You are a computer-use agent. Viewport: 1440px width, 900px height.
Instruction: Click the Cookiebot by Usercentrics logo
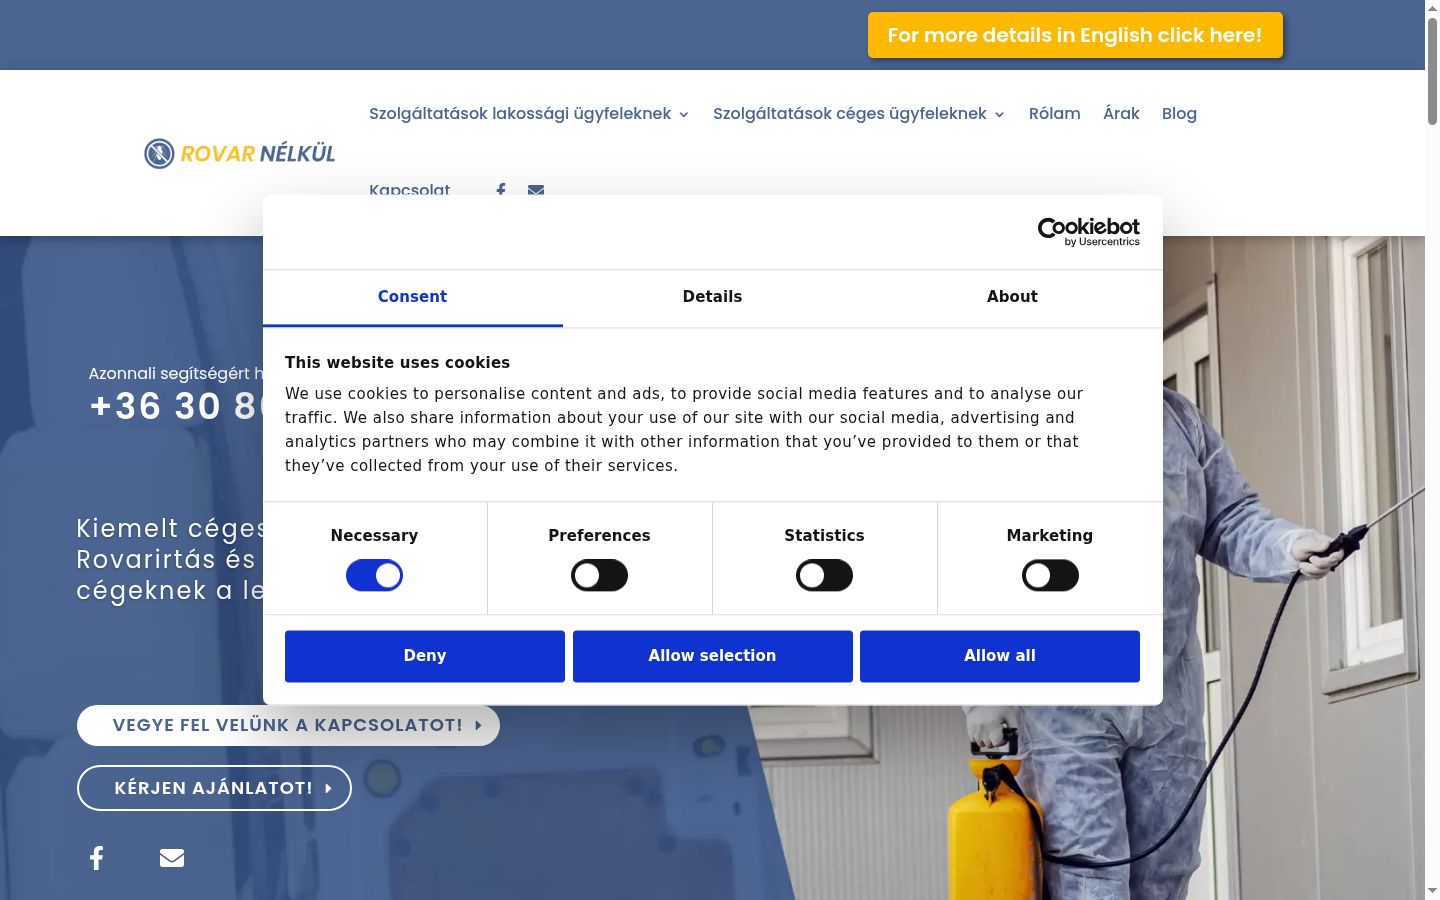(x=1089, y=232)
